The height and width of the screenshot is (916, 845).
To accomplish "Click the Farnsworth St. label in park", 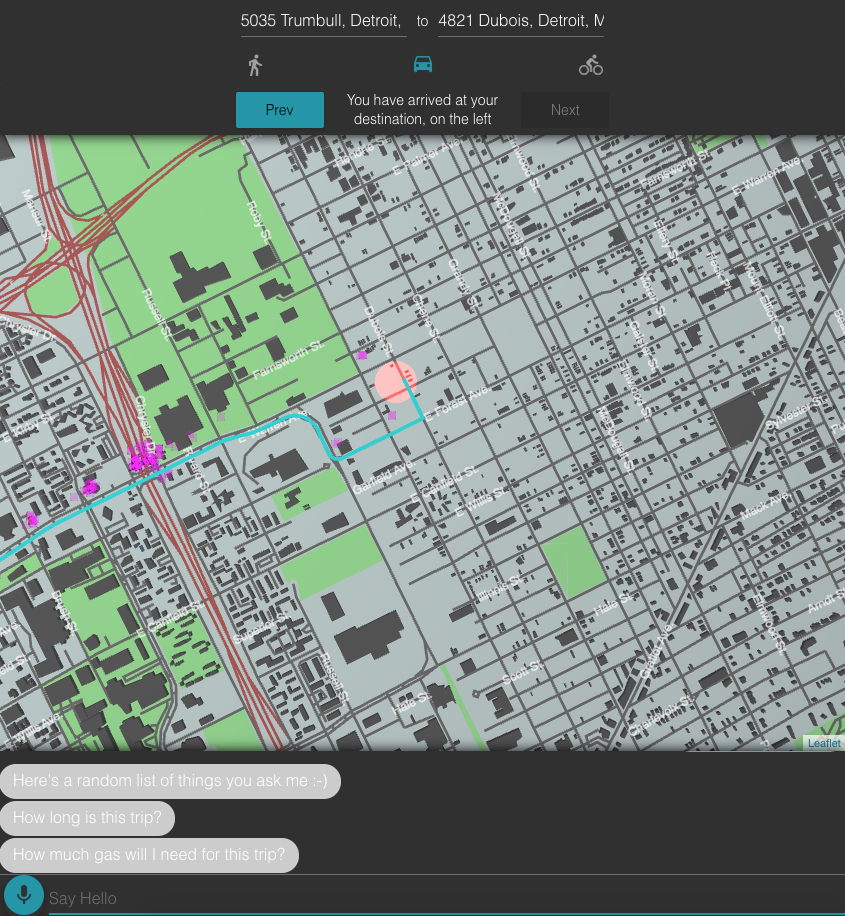I will click(x=289, y=359).
